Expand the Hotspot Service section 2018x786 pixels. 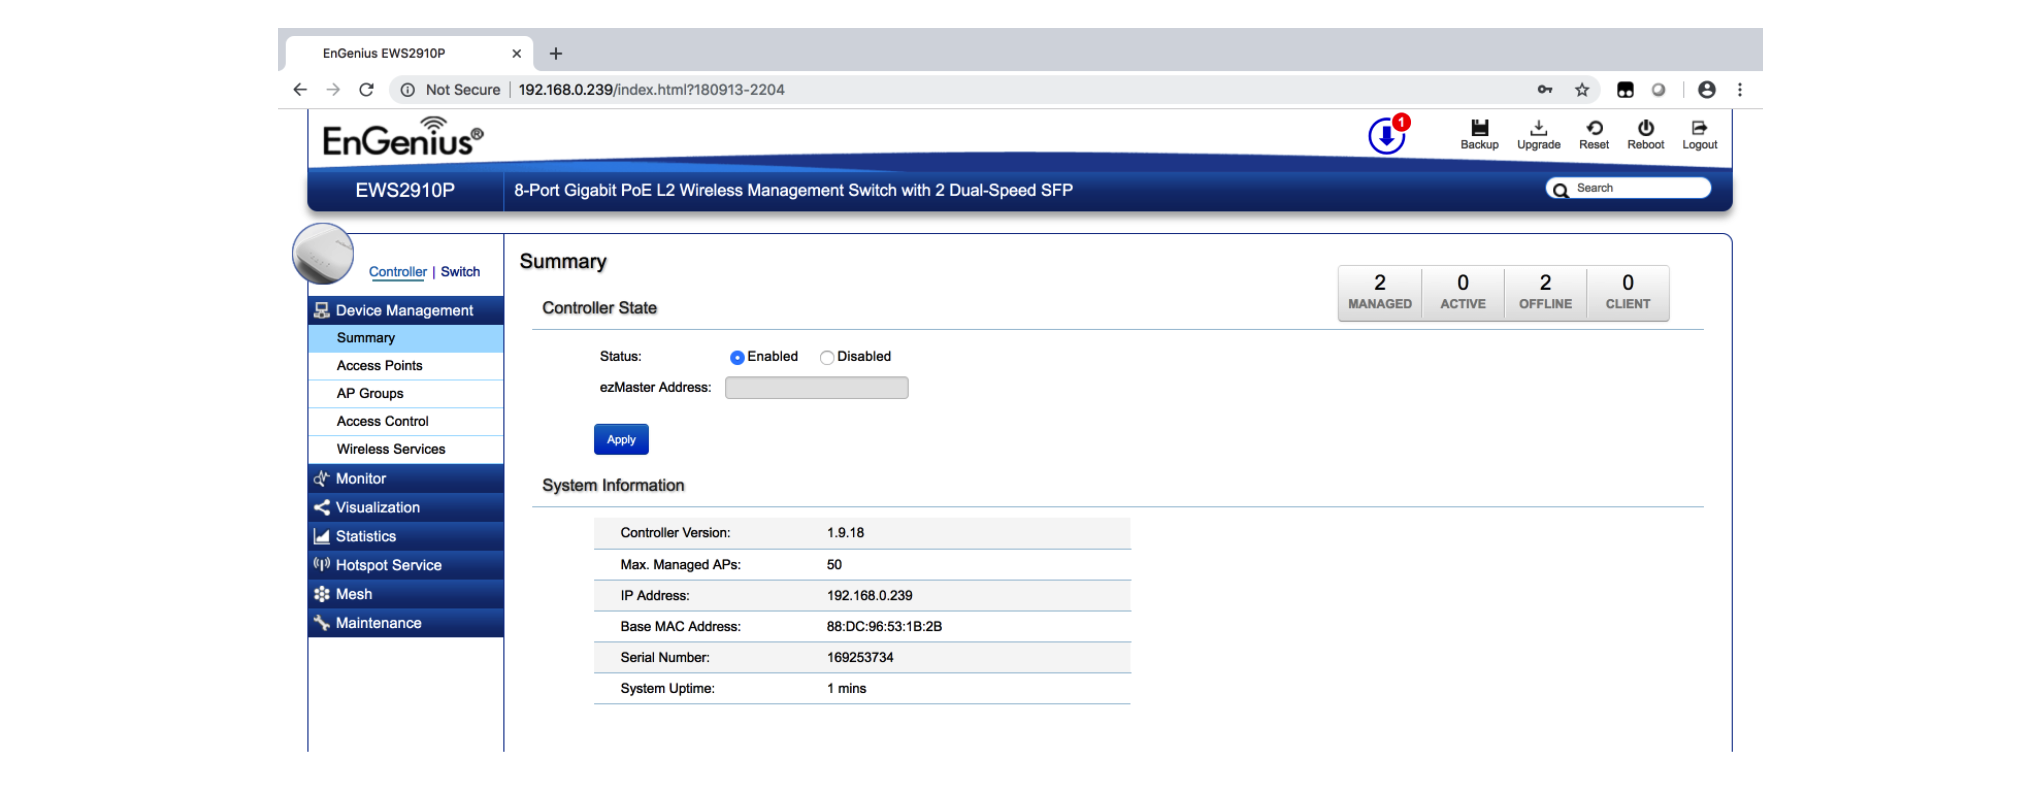[x=406, y=565]
